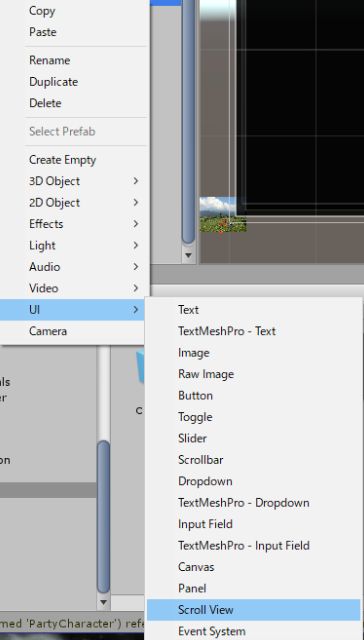Click Create Empty menu item

tap(62, 160)
